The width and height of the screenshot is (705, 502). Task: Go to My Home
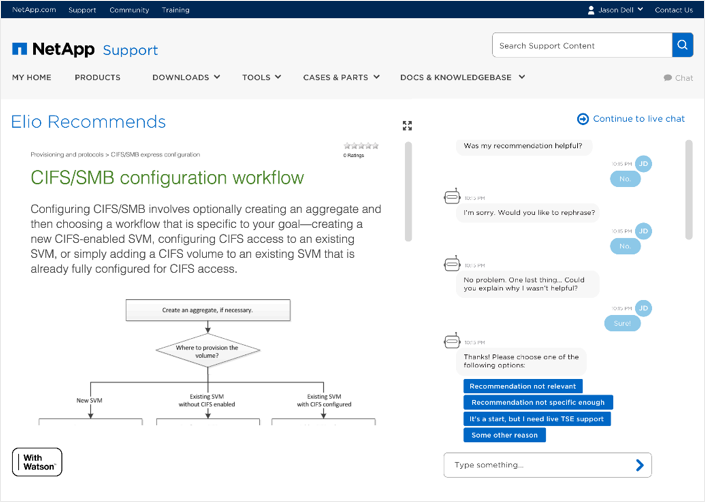click(31, 77)
